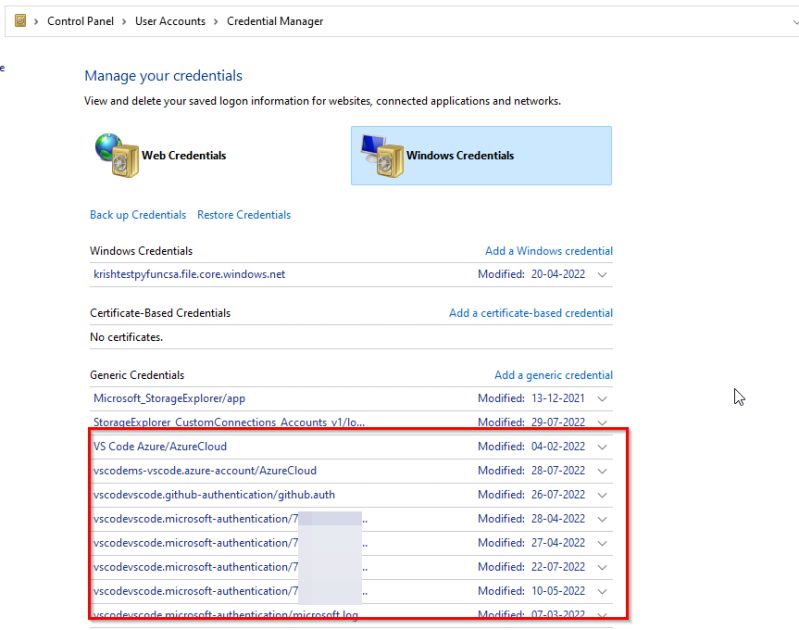Expand chevron for credential modified 27-04-2022
The image size is (799, 630).
coord(602,543)
